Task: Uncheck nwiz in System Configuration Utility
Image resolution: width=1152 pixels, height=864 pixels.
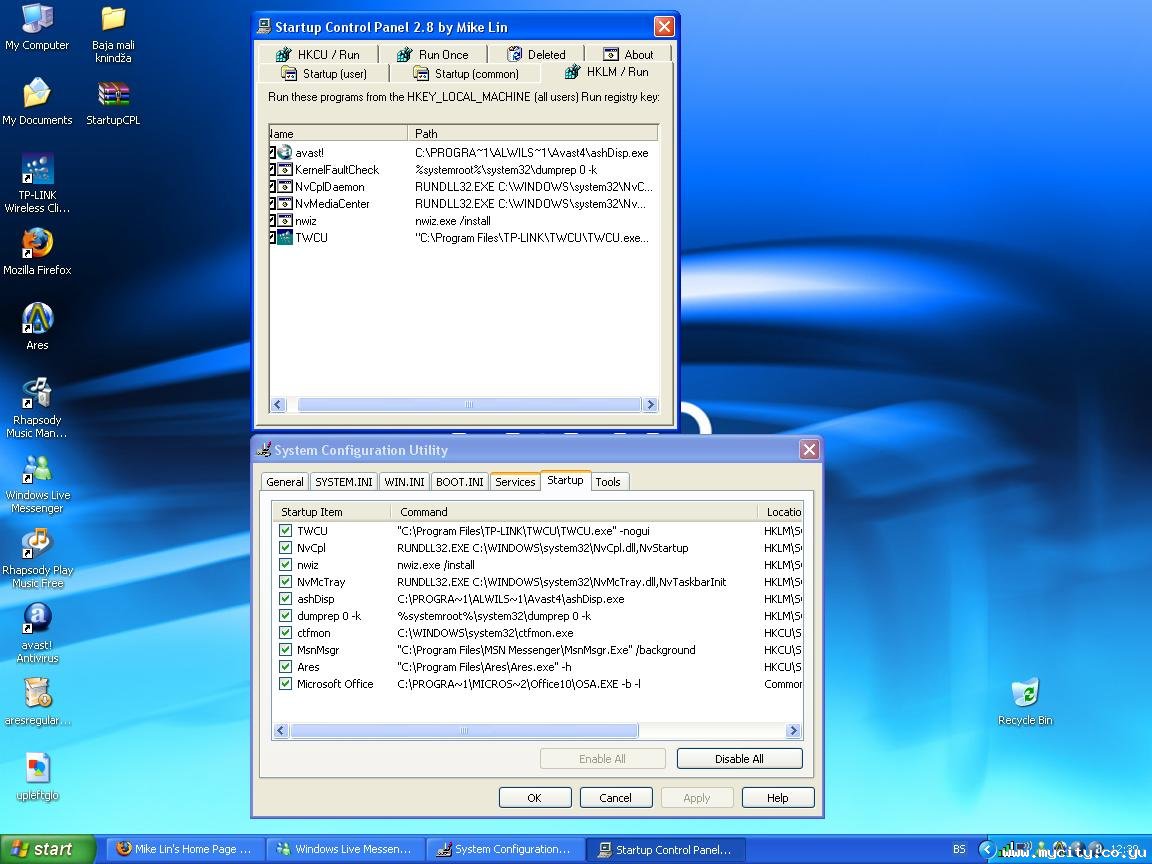Action: point(285,564)
